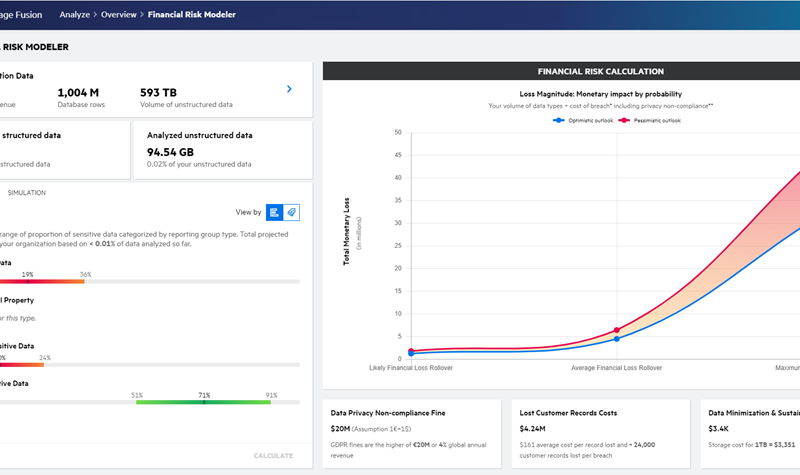Image resolution: width=800 pixels, height=475 pixels.
Task: Click the '$20M' fine amount
Action: point(340,429)
